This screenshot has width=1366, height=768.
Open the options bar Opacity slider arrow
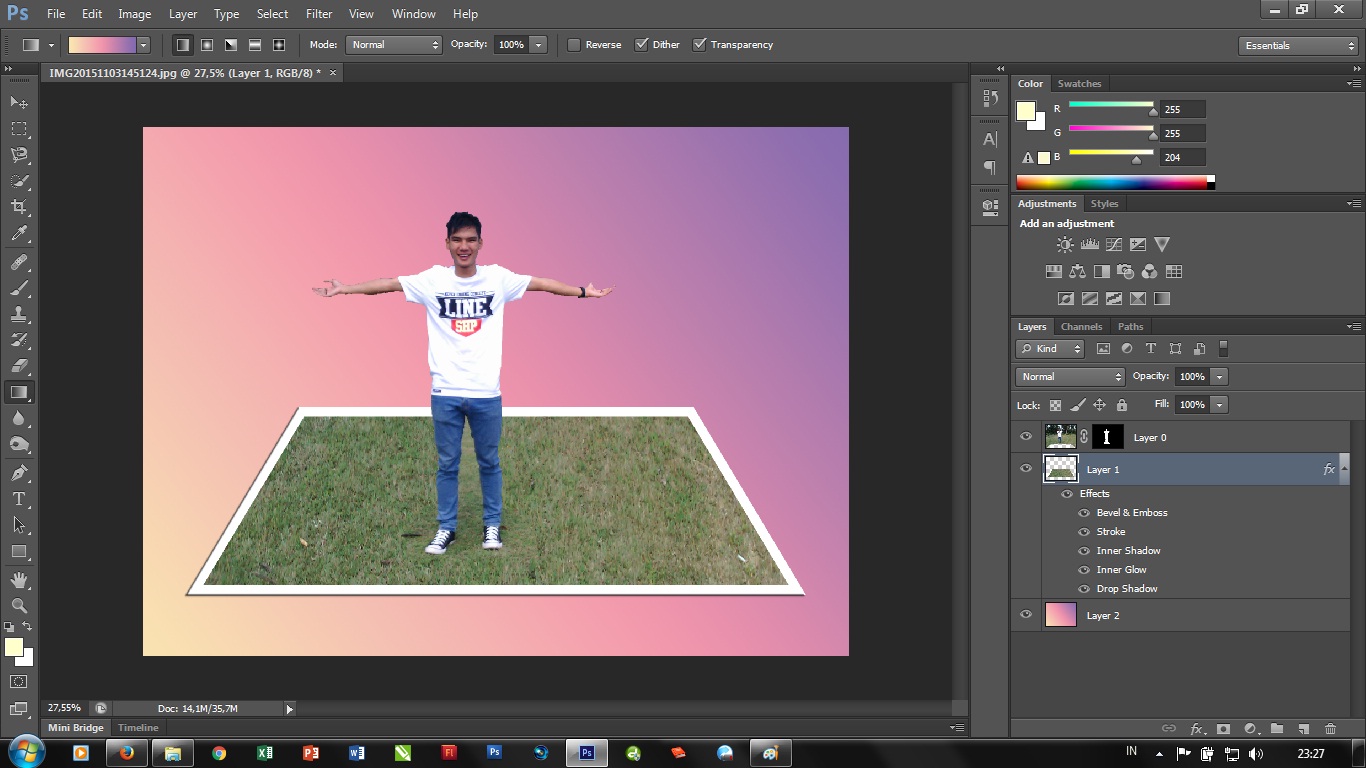point(539,45)
